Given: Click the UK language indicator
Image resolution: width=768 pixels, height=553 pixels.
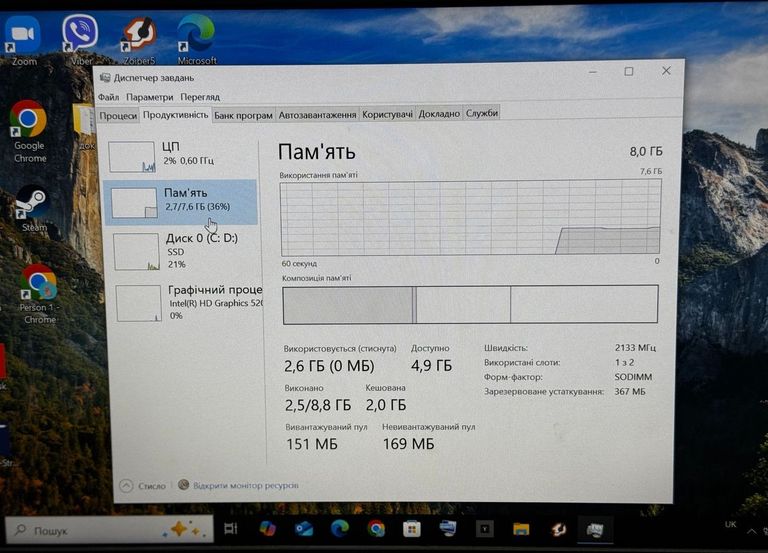Looking at the screenshot, I should [x=730, y=525].
